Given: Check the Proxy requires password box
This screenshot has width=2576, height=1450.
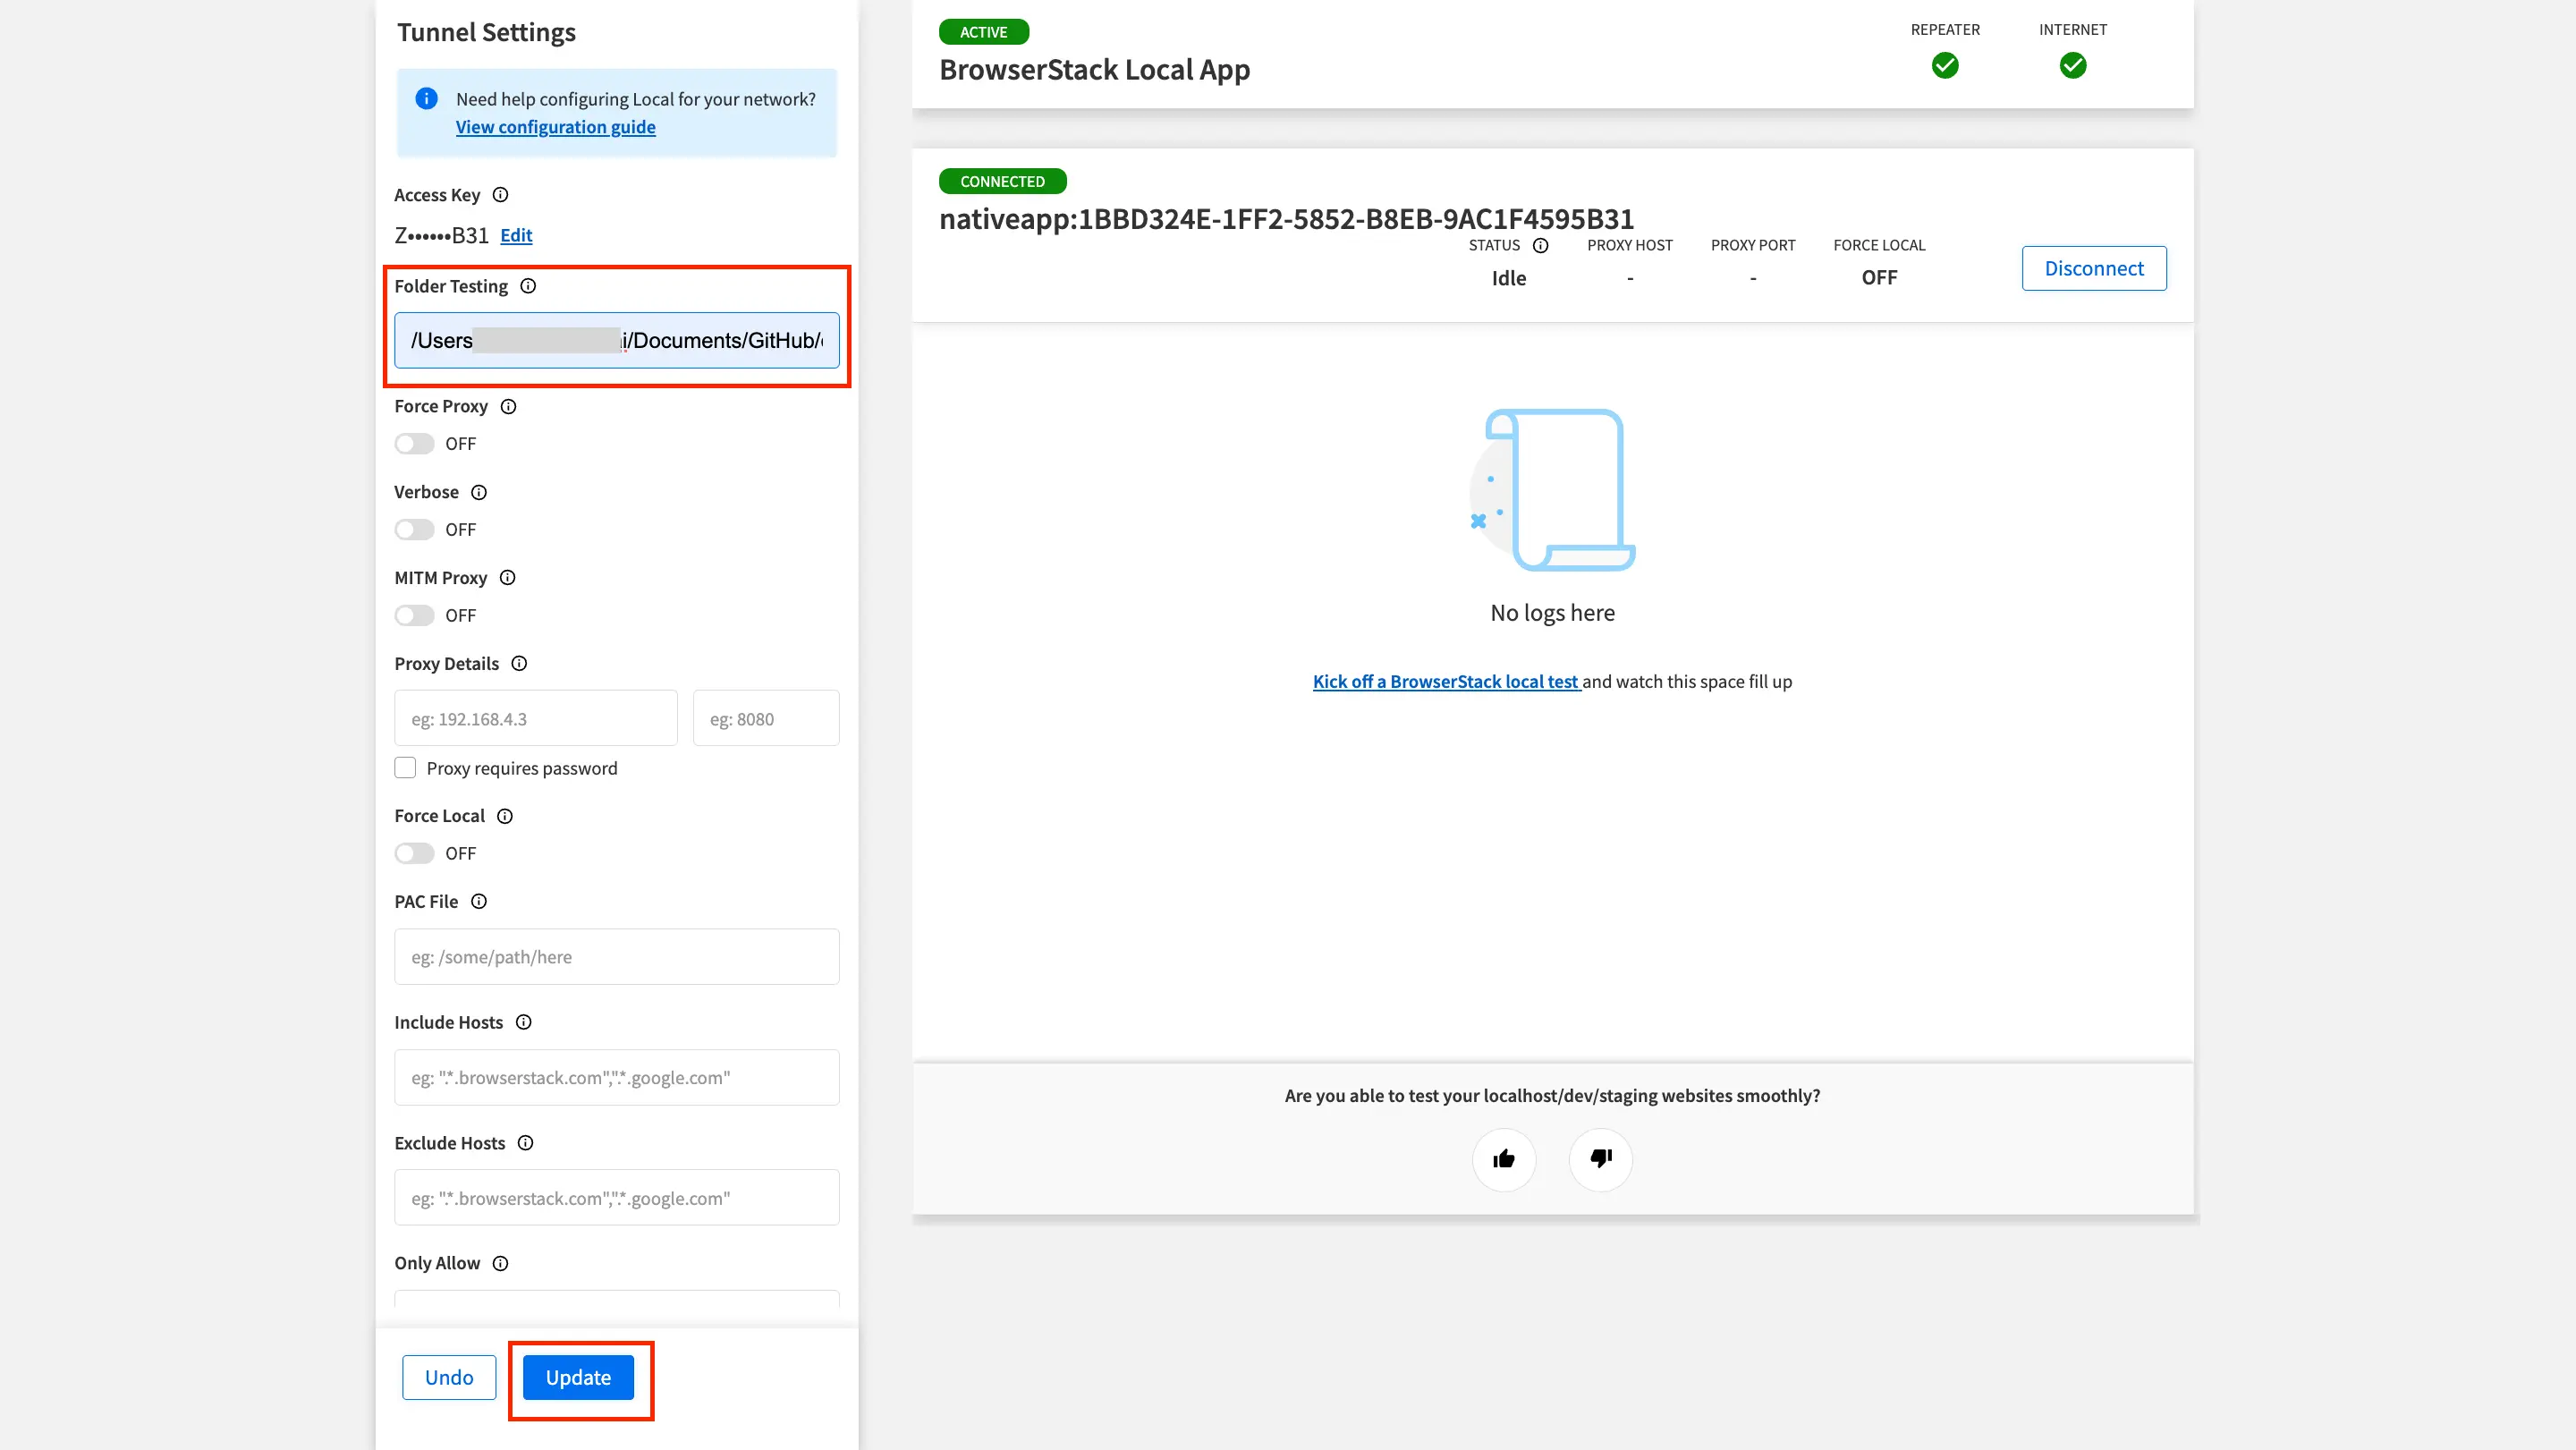Looking at the screenshot, I should pos(405,768).
